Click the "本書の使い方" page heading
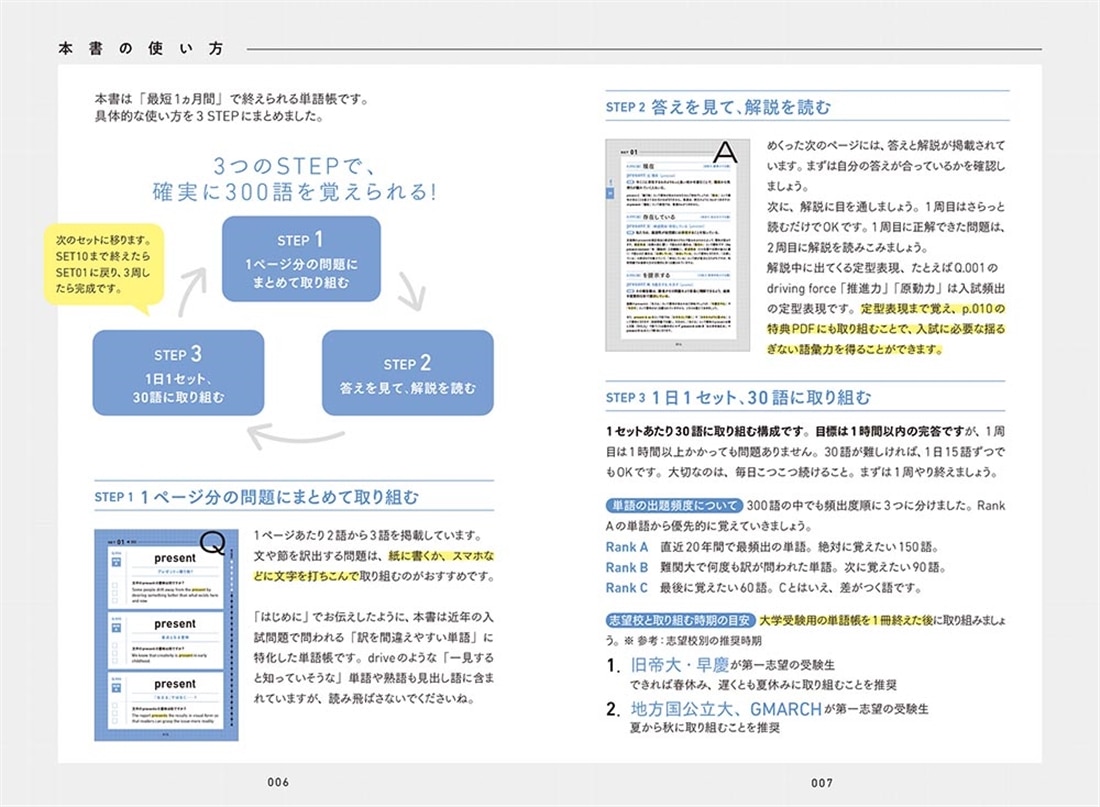This screenshot has width=1100, height=807. [141, 48]
